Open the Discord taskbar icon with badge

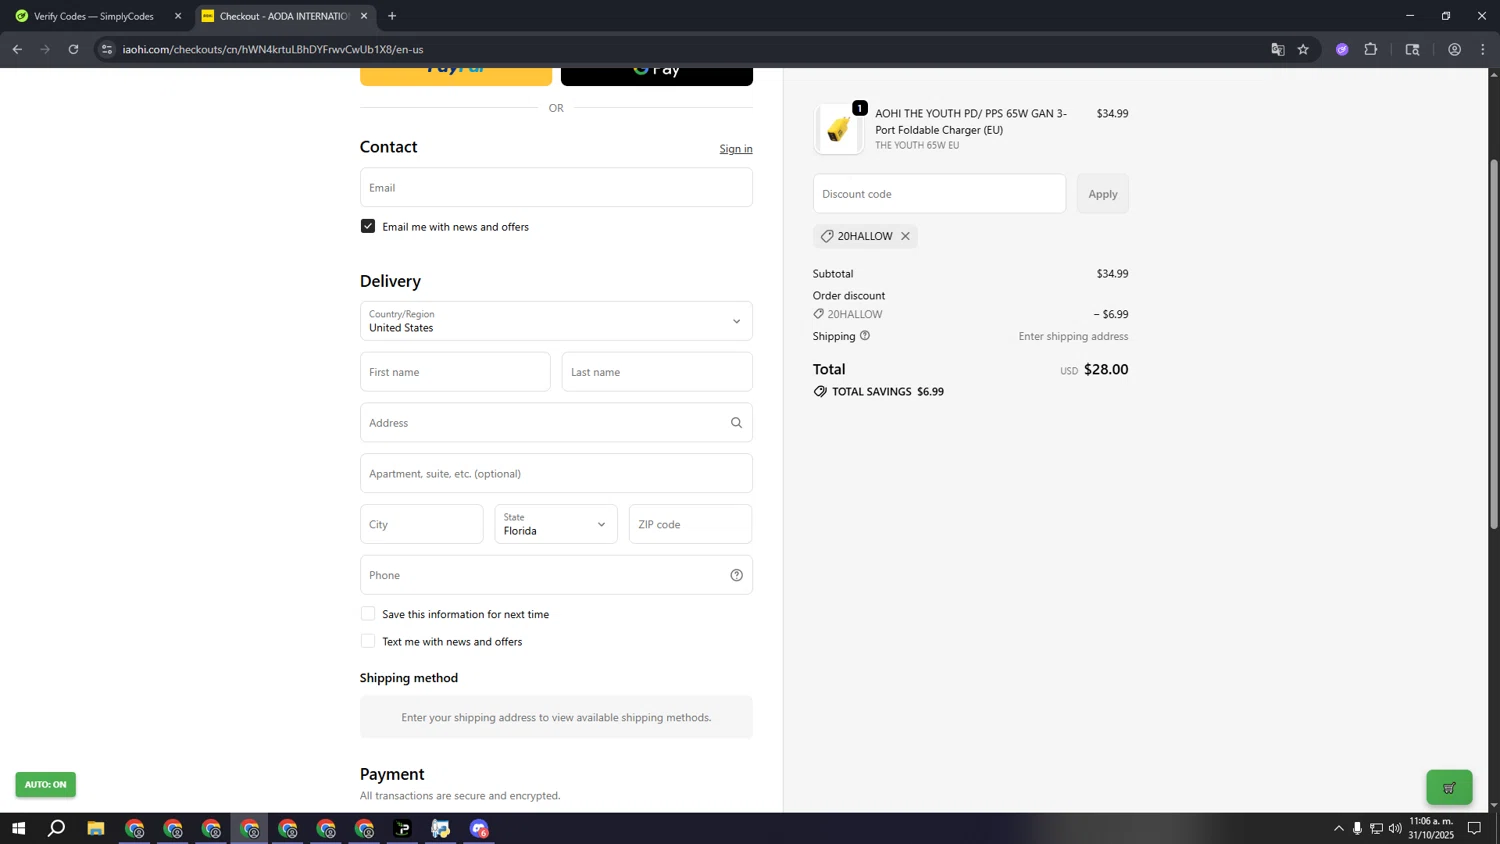click(480, 829)
